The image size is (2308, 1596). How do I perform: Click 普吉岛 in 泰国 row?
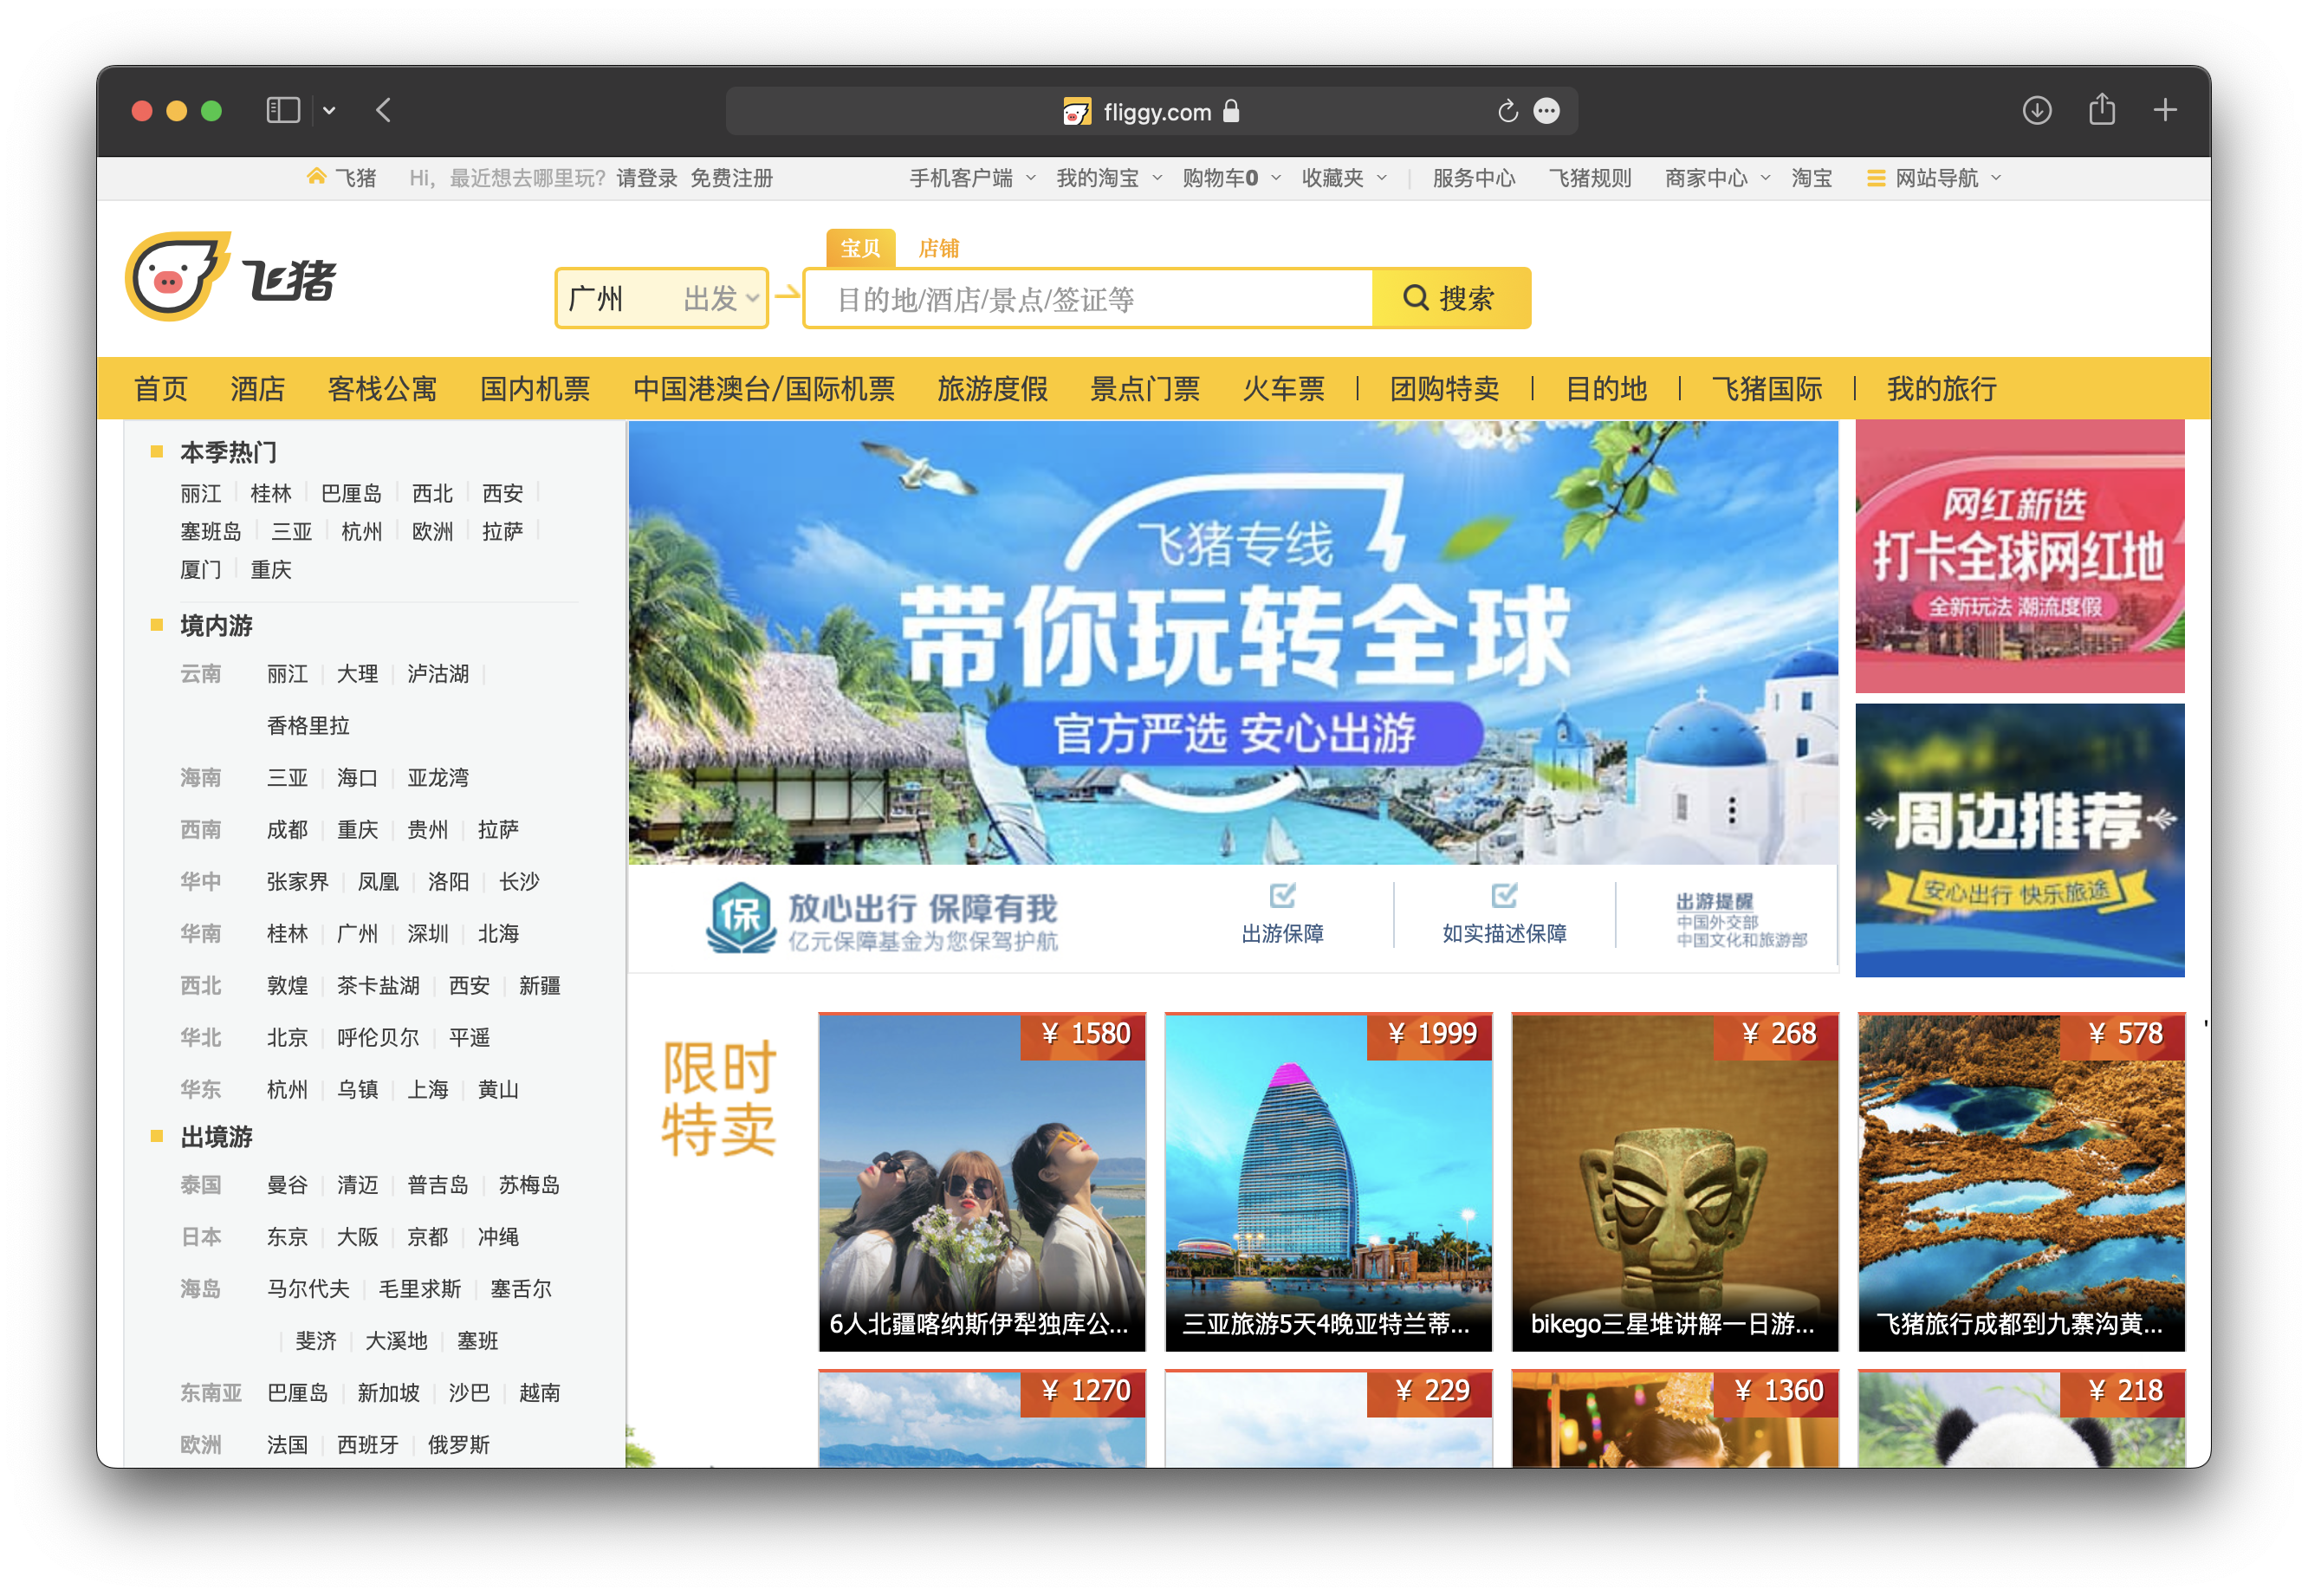pos(438,1185)
